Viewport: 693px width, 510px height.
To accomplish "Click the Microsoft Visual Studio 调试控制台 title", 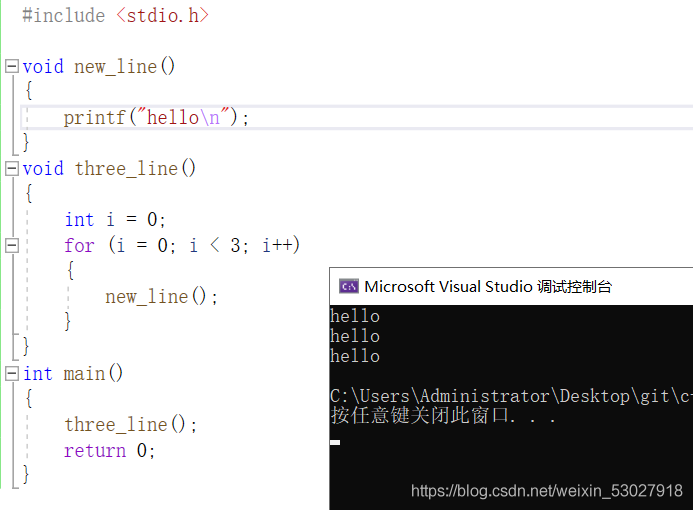I will pyautogui.click(x=488, y=287).
